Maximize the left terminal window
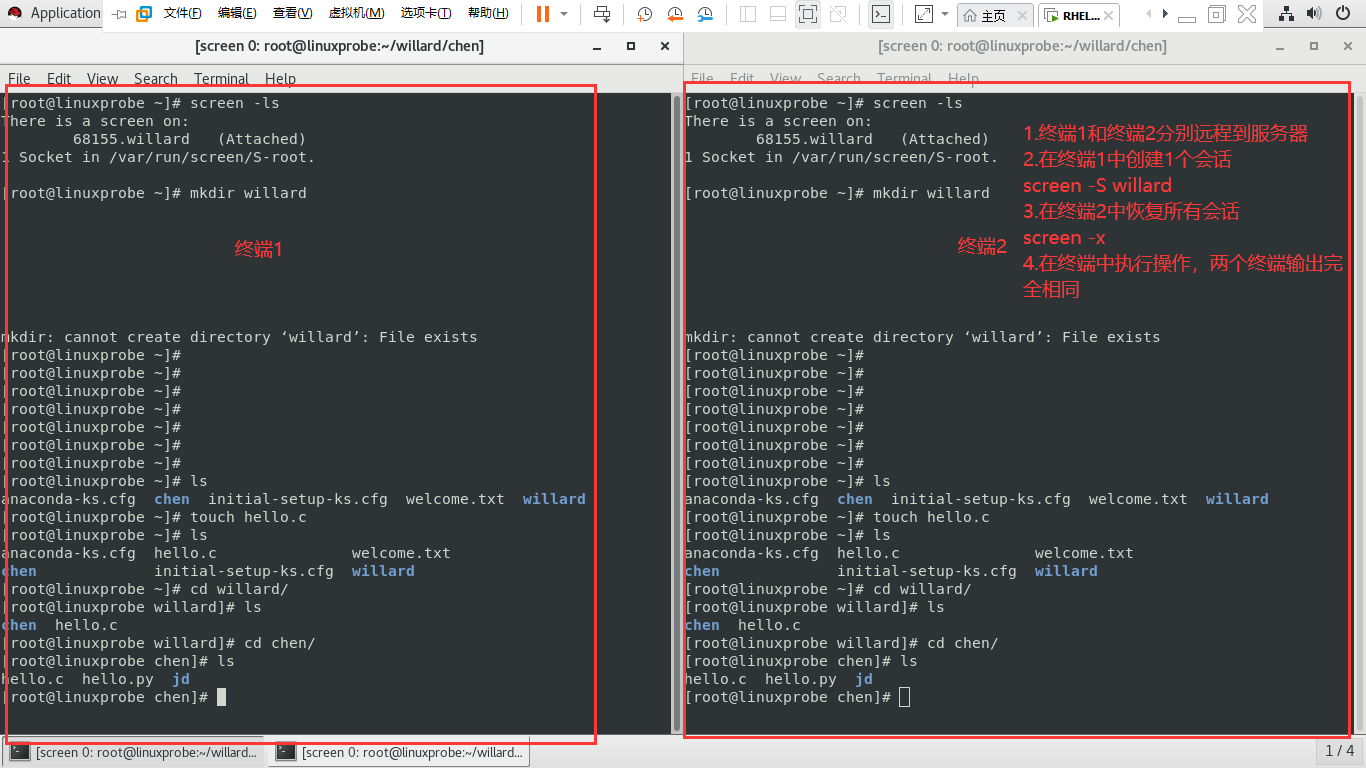1366x768 pixels. coord(631,46)
